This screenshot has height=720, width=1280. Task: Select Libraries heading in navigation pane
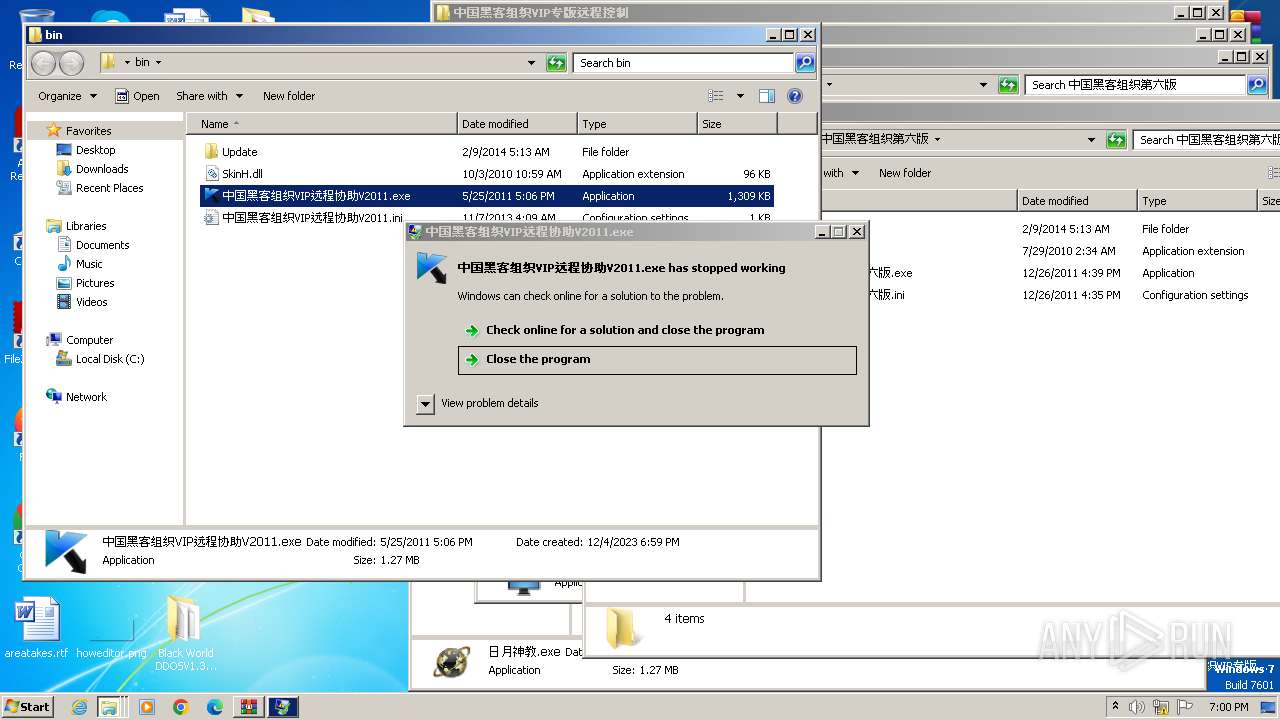(x=86, y=226)
